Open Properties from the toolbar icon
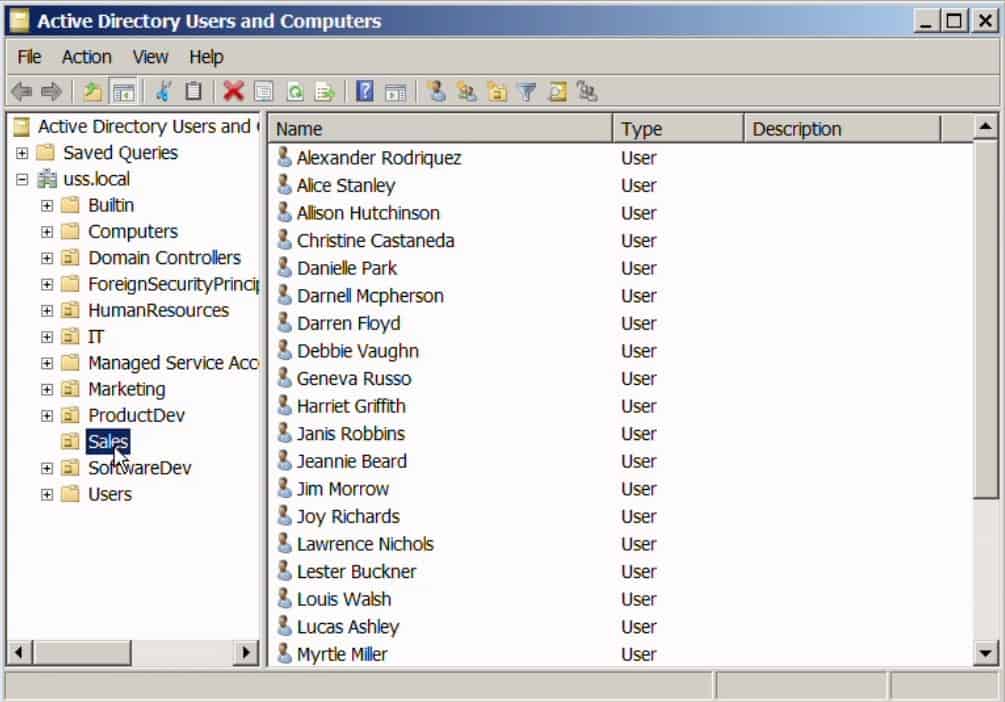Image resolution: width=1005 pixels, height=702 pixels. [263, 92]
